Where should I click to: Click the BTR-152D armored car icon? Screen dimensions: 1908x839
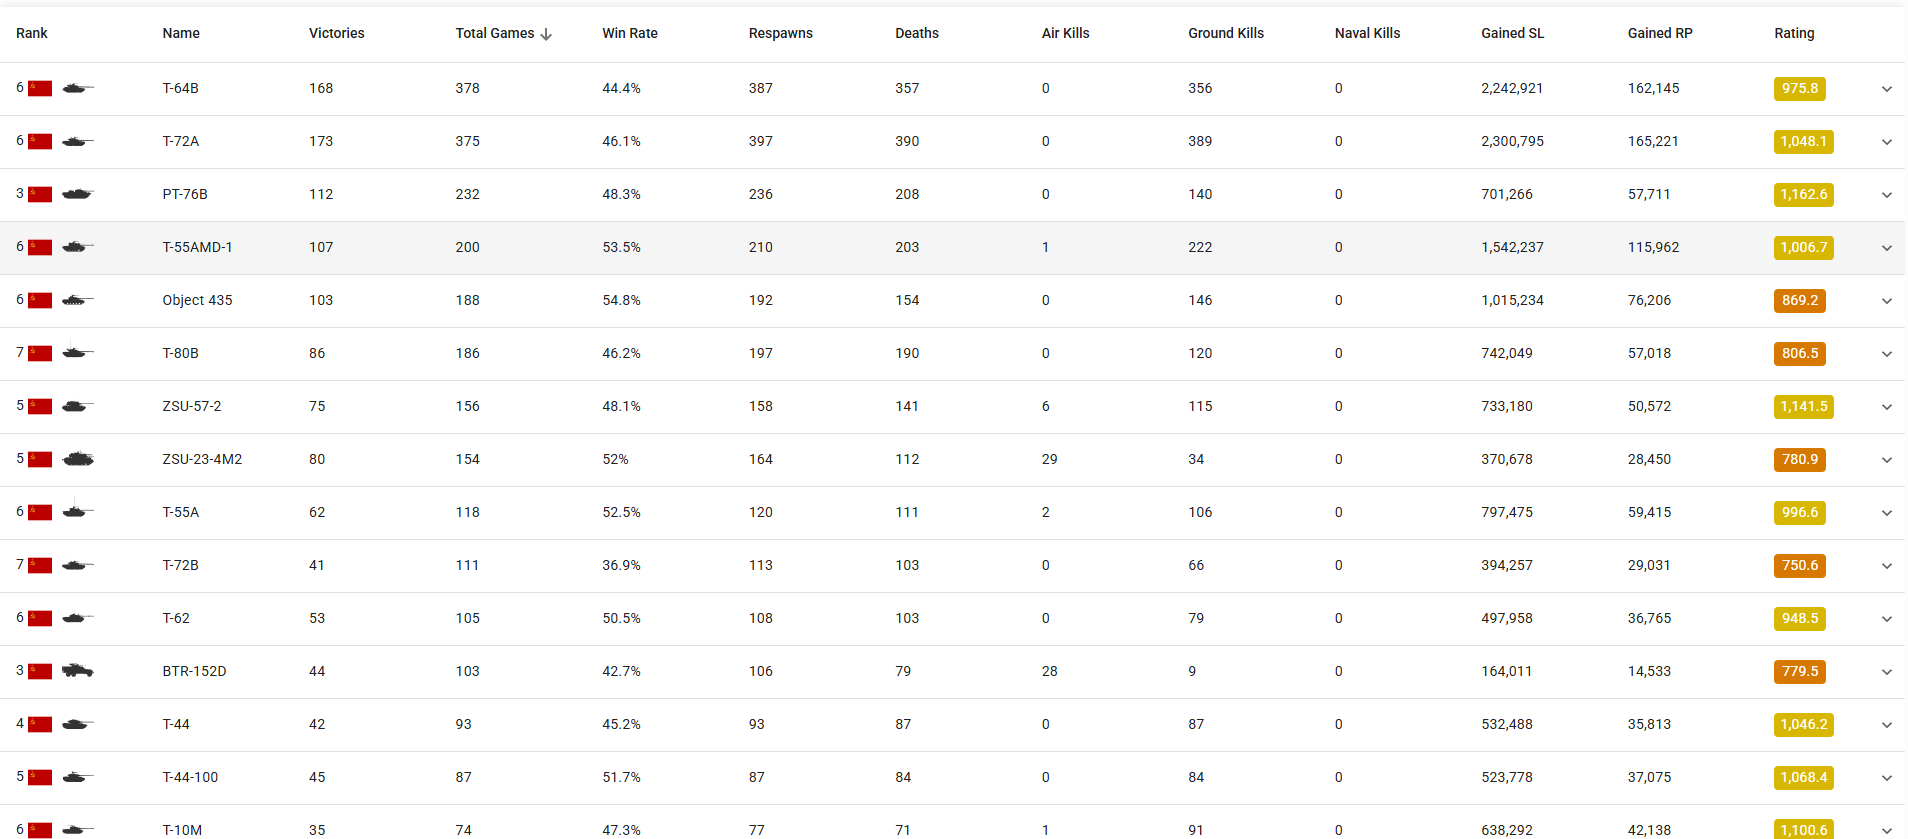78,671
